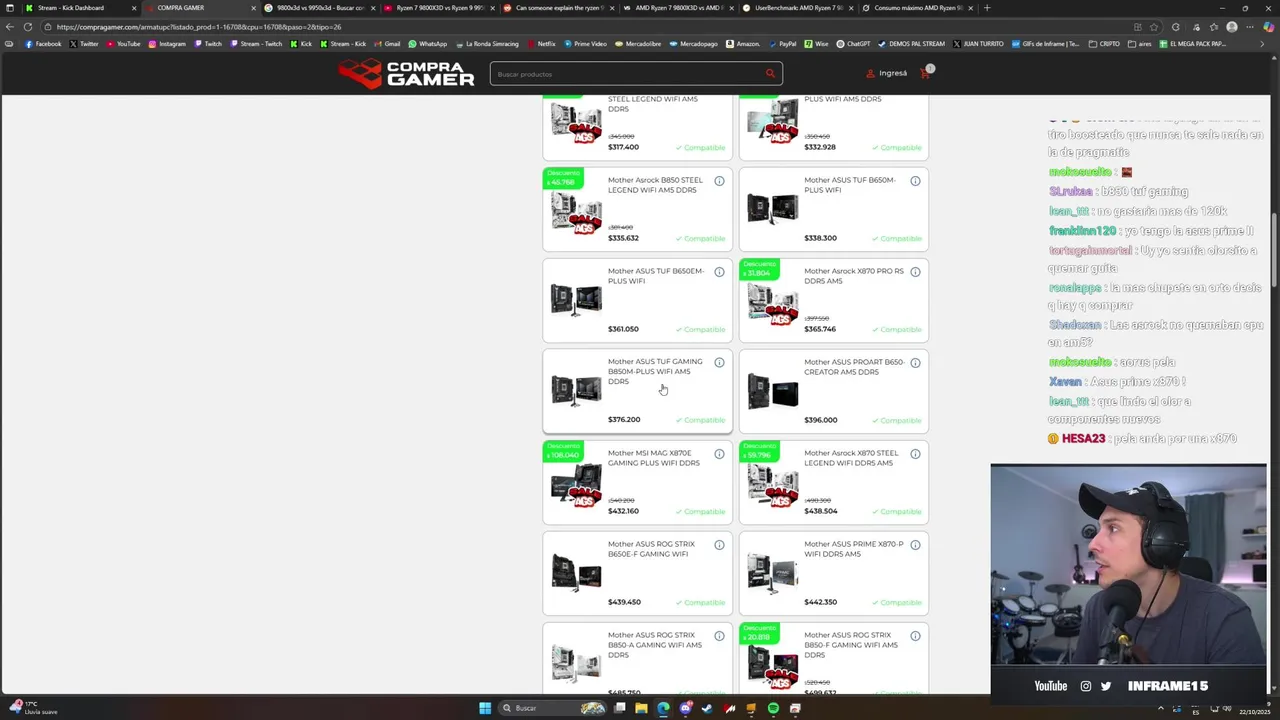Select Mother ASUS TUF GAMING B850M-PLUS WIFI title
The image size is (1280, 720).
tap(655, 371)
